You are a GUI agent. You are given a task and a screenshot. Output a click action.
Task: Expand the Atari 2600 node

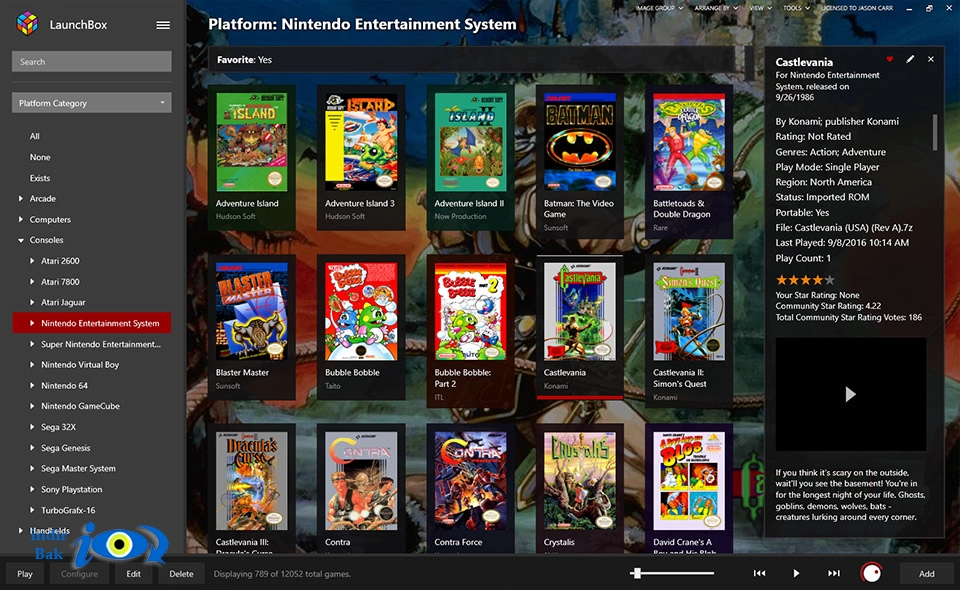[32, 261]
